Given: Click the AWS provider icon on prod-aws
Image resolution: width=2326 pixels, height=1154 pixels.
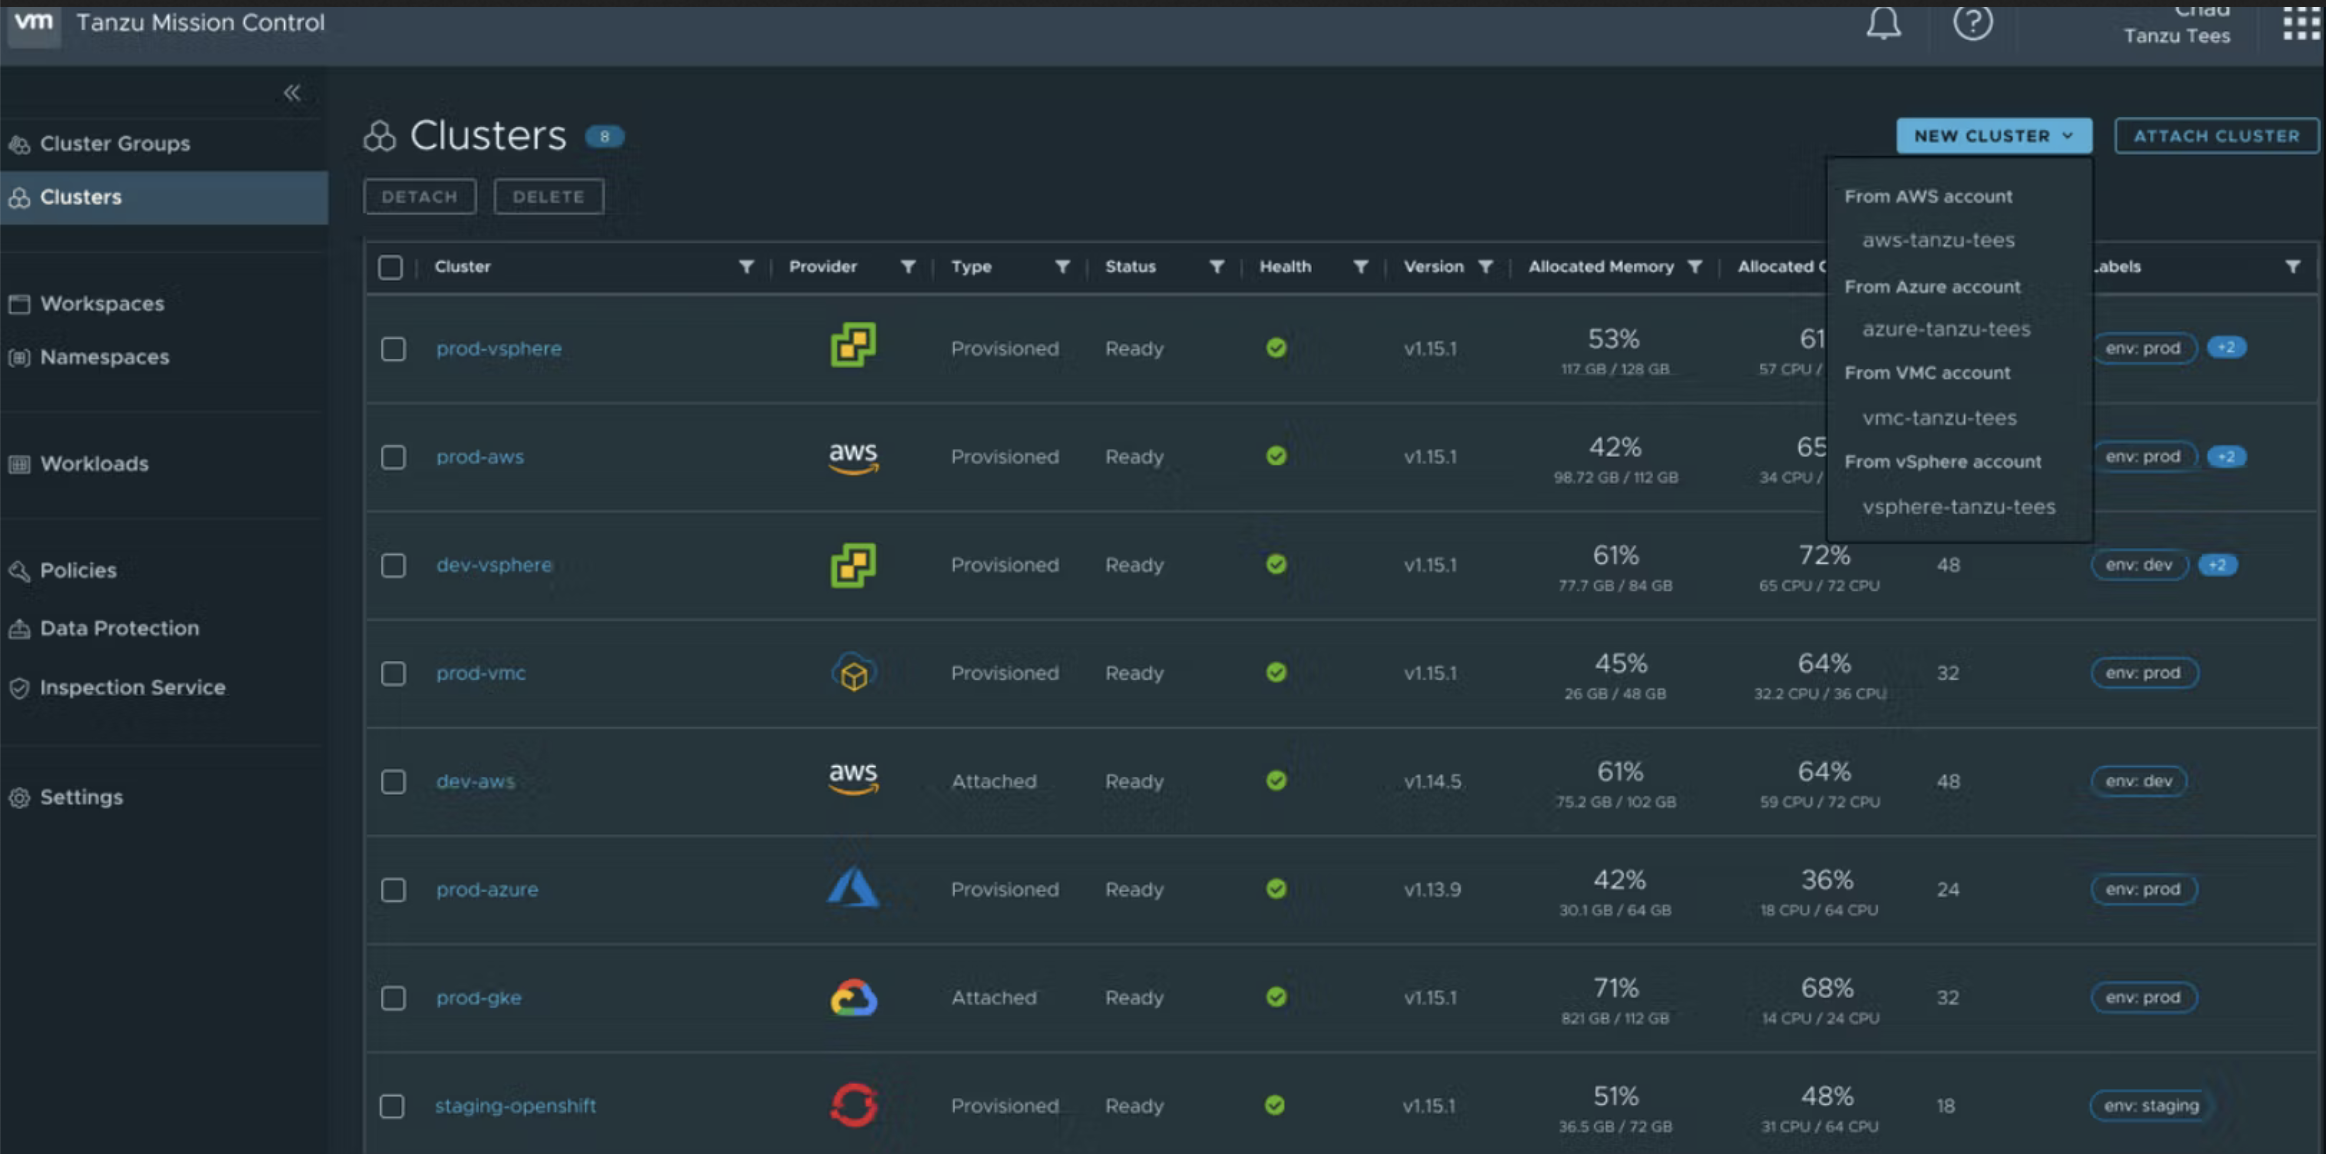Looking at the screenshot, I should pos(853,455).
